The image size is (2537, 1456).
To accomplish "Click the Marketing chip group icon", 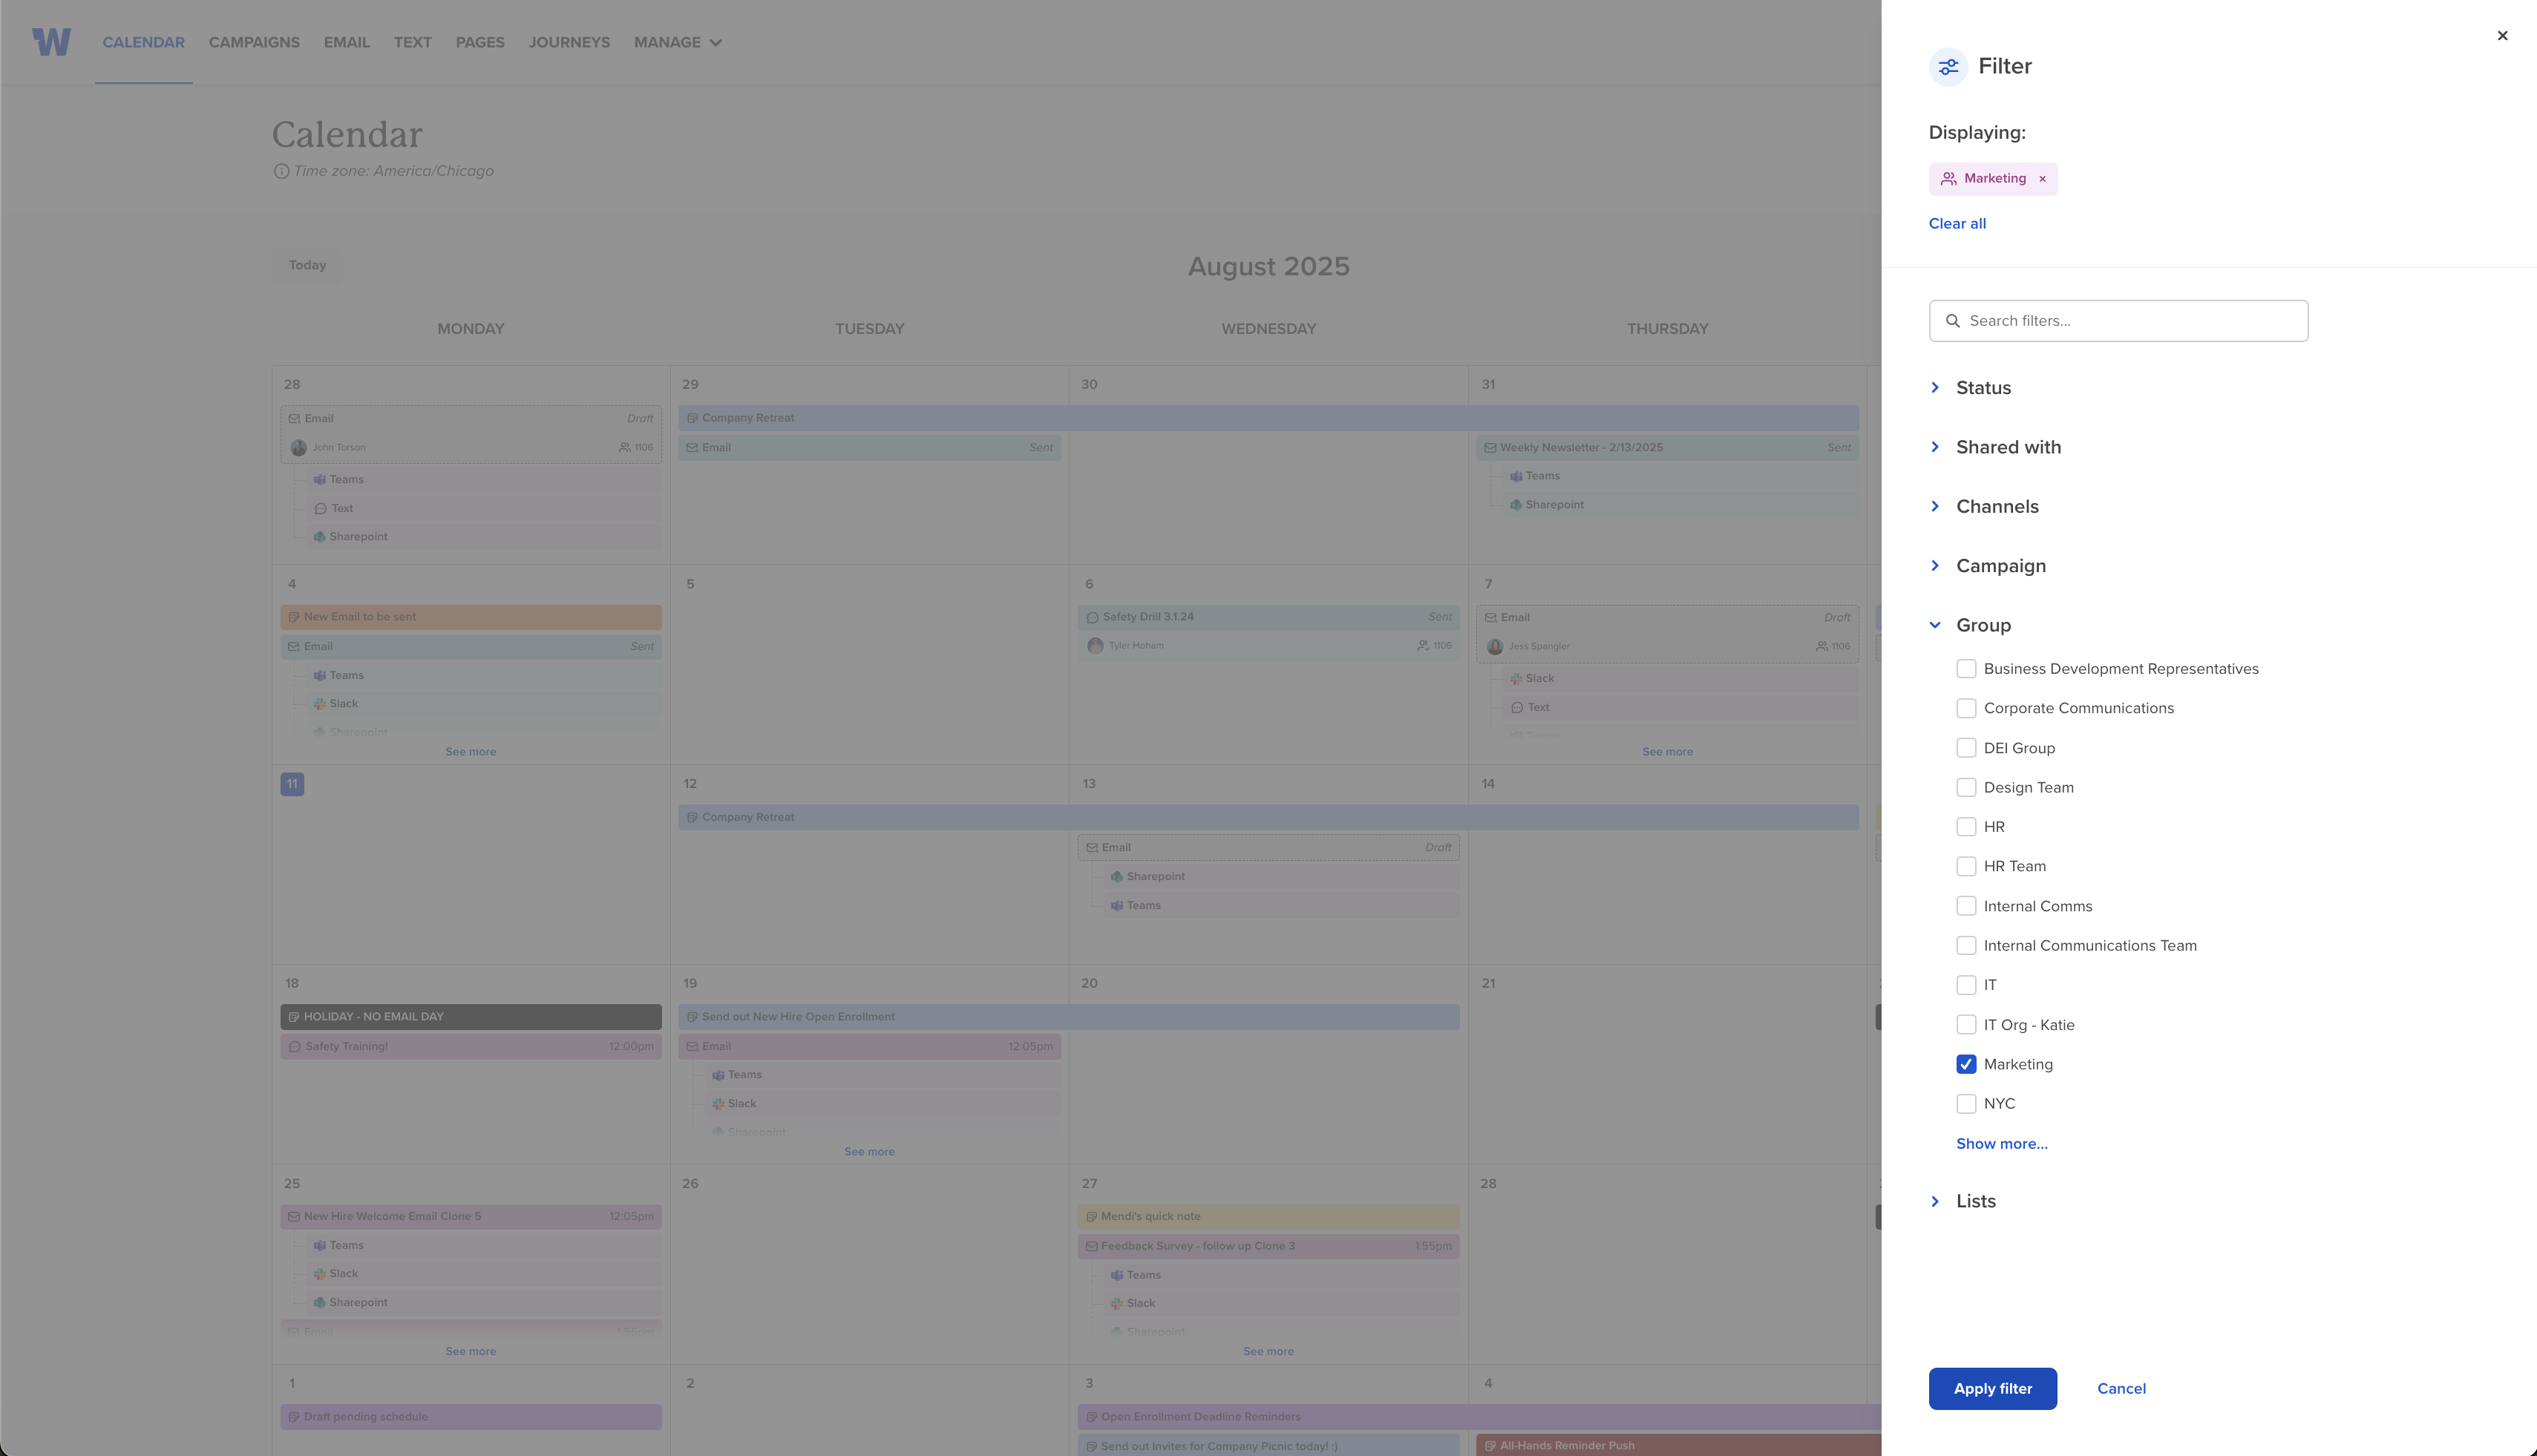I will pos(1948,179).
